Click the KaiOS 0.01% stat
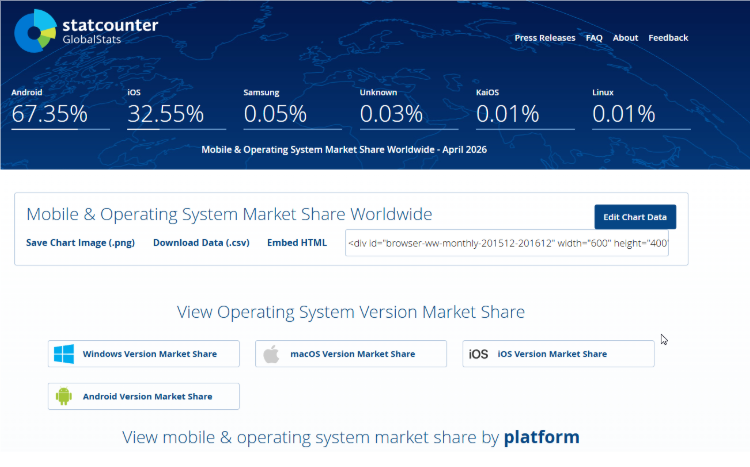Screen dimensions: 750x467 tap(525, 109)
